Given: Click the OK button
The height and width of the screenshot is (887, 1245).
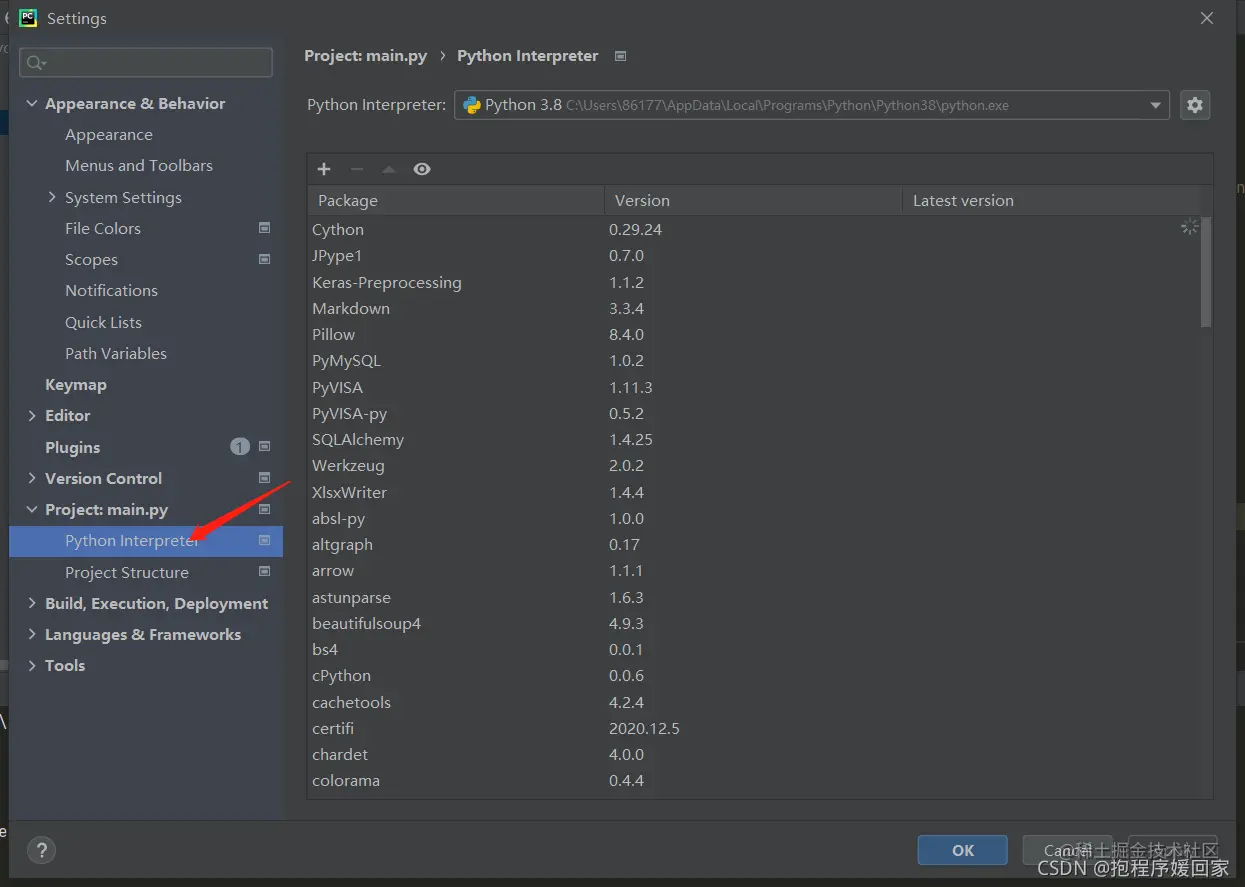Looking at the screenshot, I should pos(962,850).
